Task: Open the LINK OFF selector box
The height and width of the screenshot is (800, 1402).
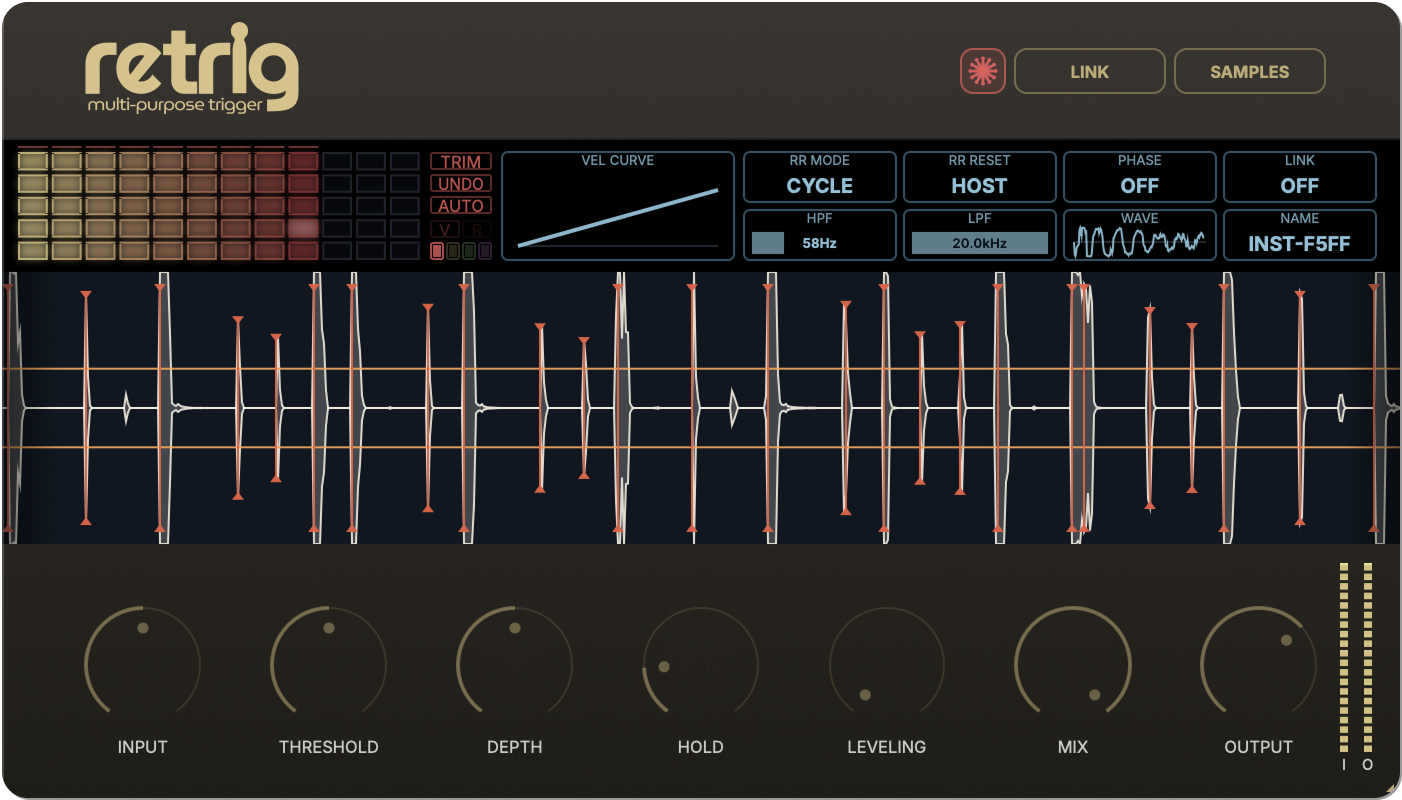Action: 1299,177
